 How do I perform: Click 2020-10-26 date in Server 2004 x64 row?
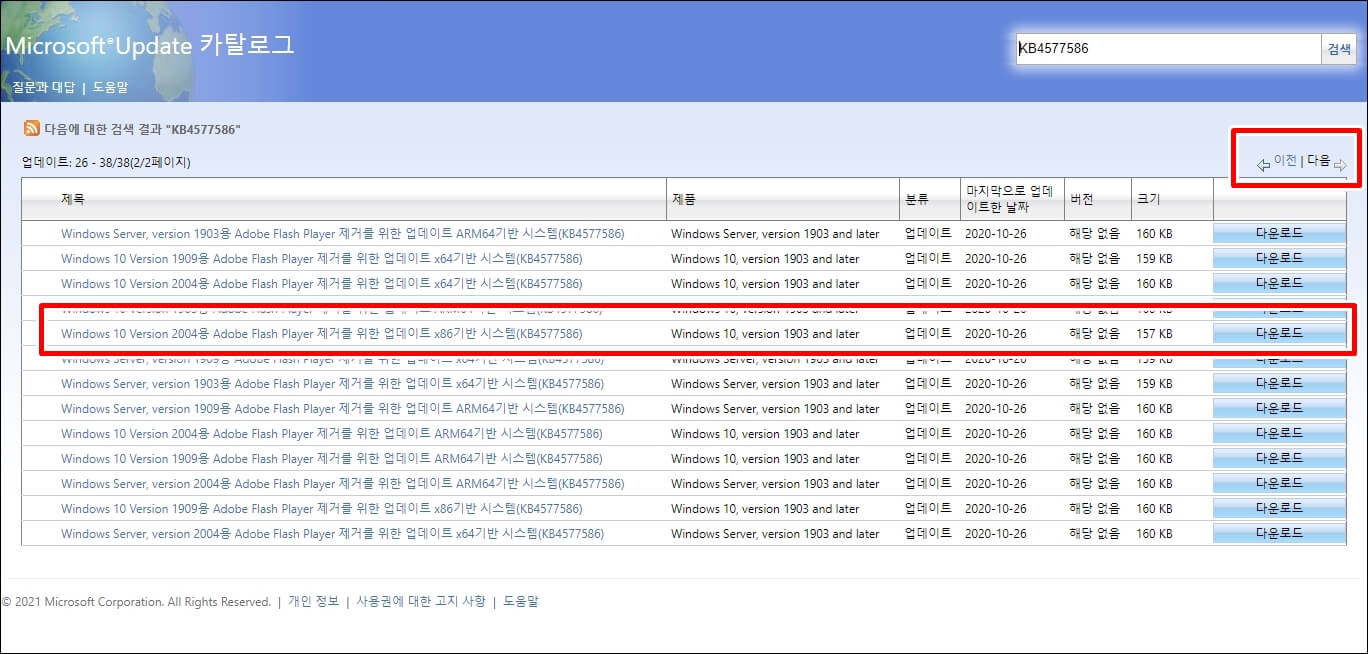tap(996, 533)
